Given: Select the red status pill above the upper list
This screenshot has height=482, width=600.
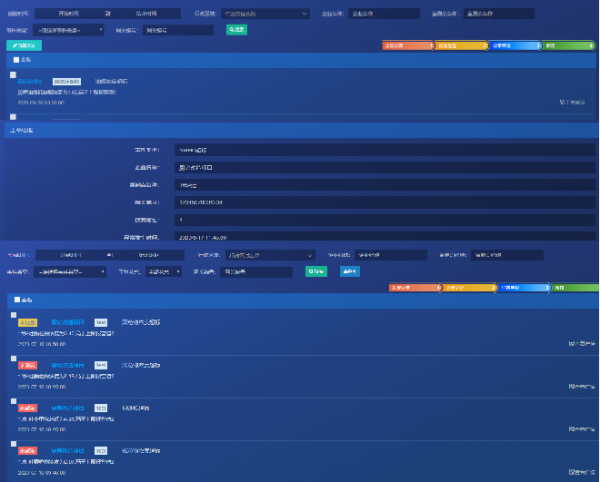Looking at the screenshot, I should click(408, 46).
